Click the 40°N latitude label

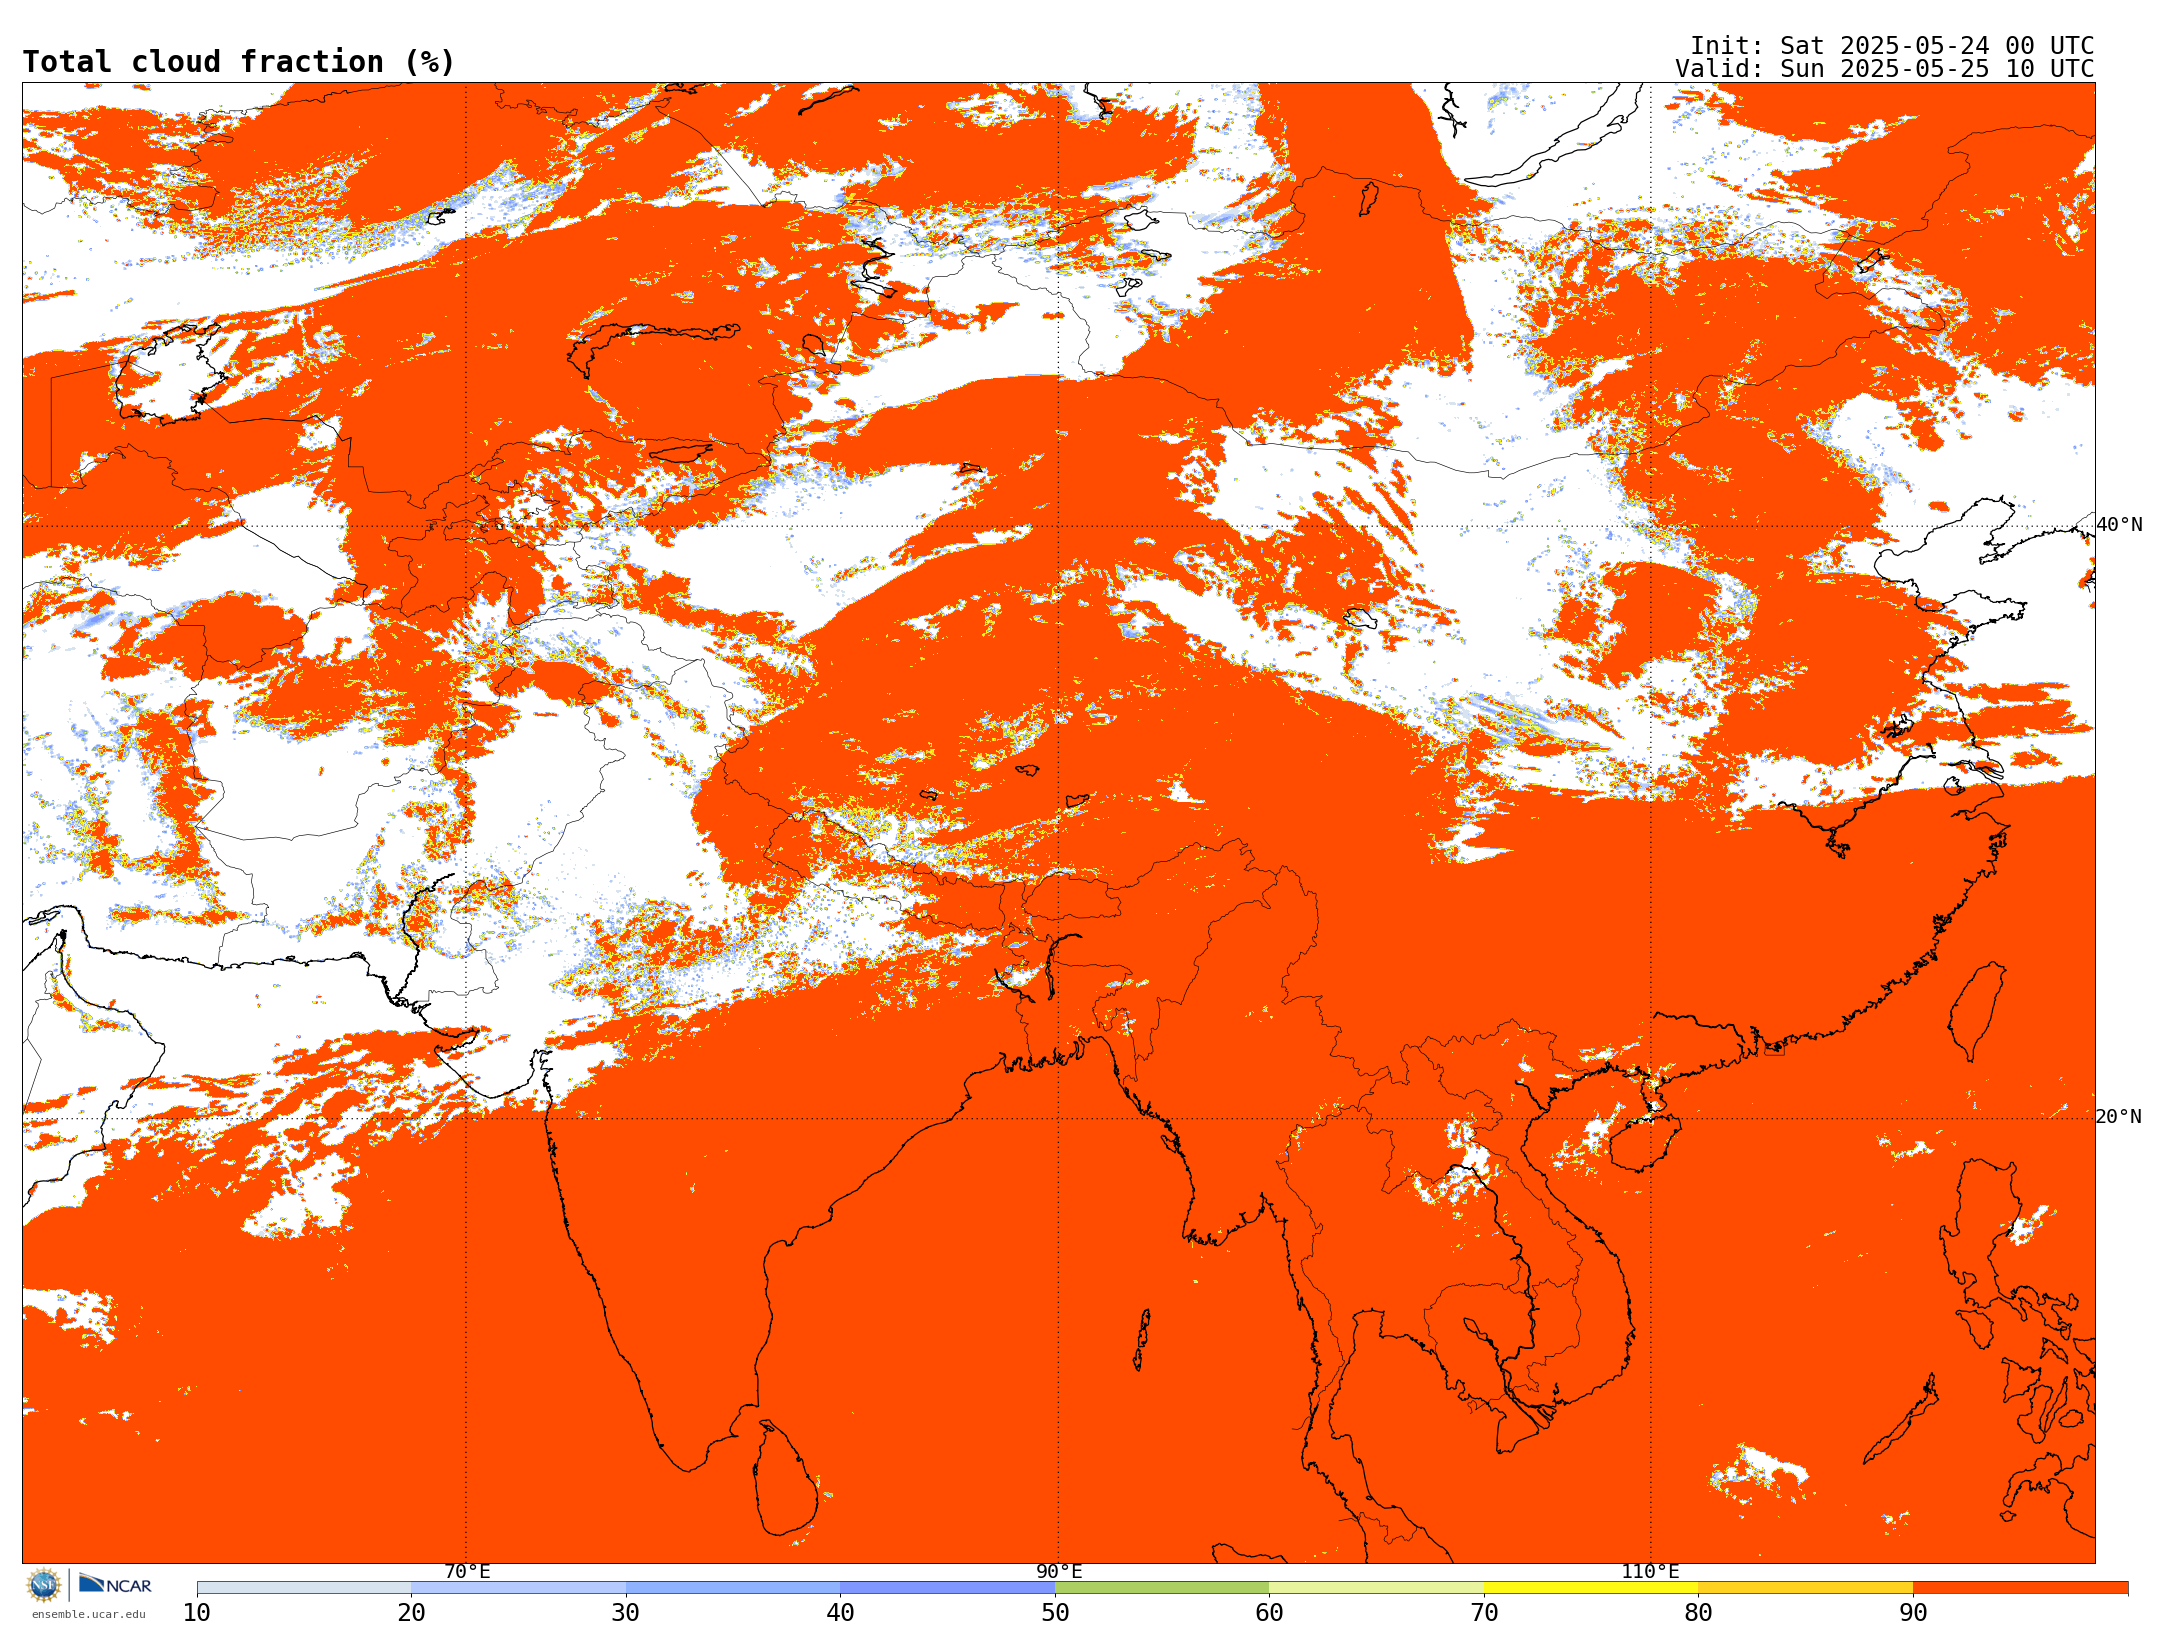[x=2119, y=525]
